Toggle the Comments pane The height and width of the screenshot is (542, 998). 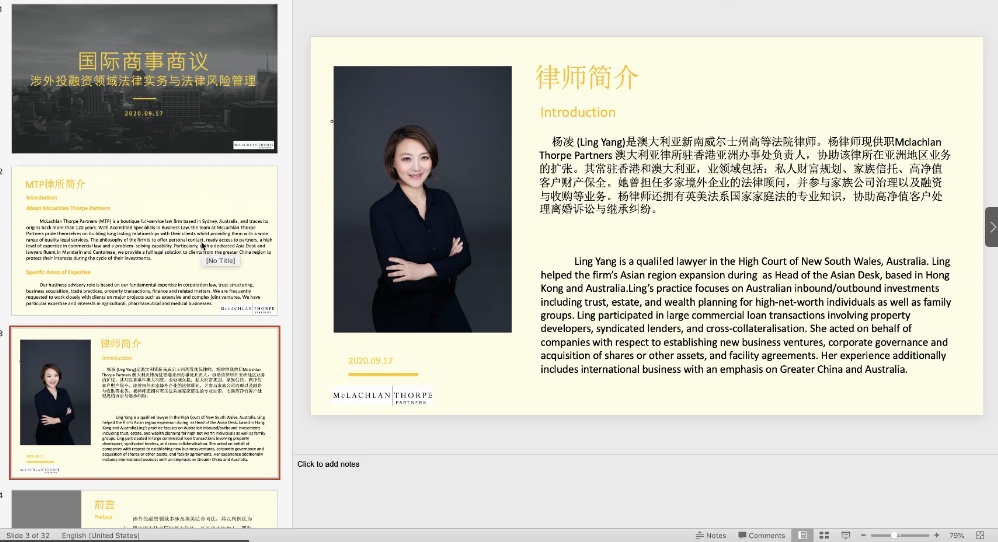point(762,535)
